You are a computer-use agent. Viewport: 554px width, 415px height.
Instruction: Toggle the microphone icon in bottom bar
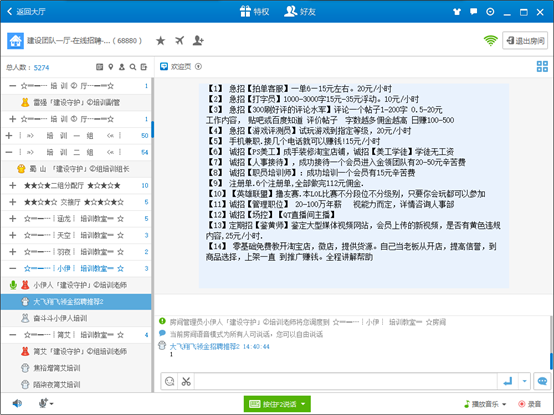[46, 403]
